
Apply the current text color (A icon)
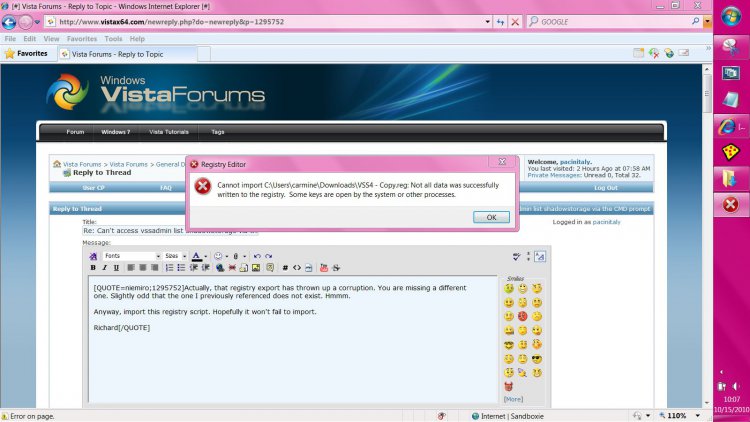click(x=196, y=256)
